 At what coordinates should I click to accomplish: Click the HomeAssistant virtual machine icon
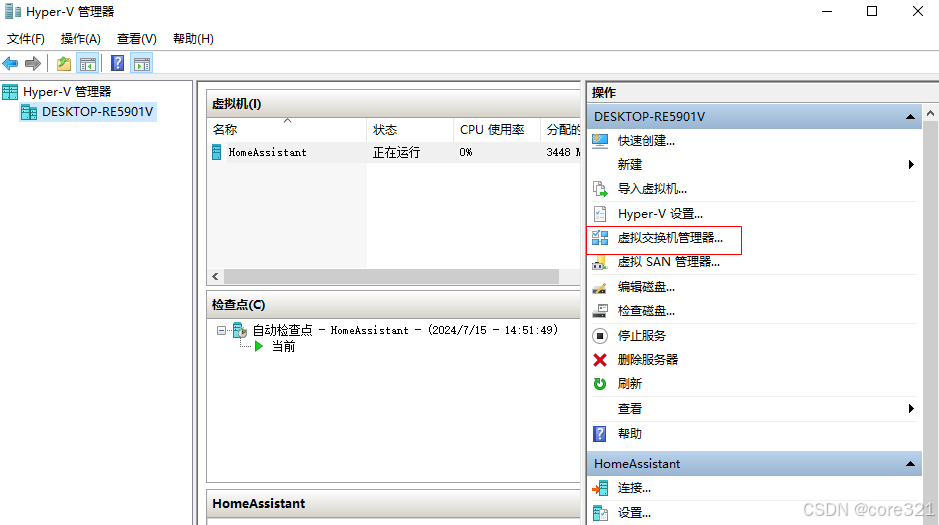(217, 152)
